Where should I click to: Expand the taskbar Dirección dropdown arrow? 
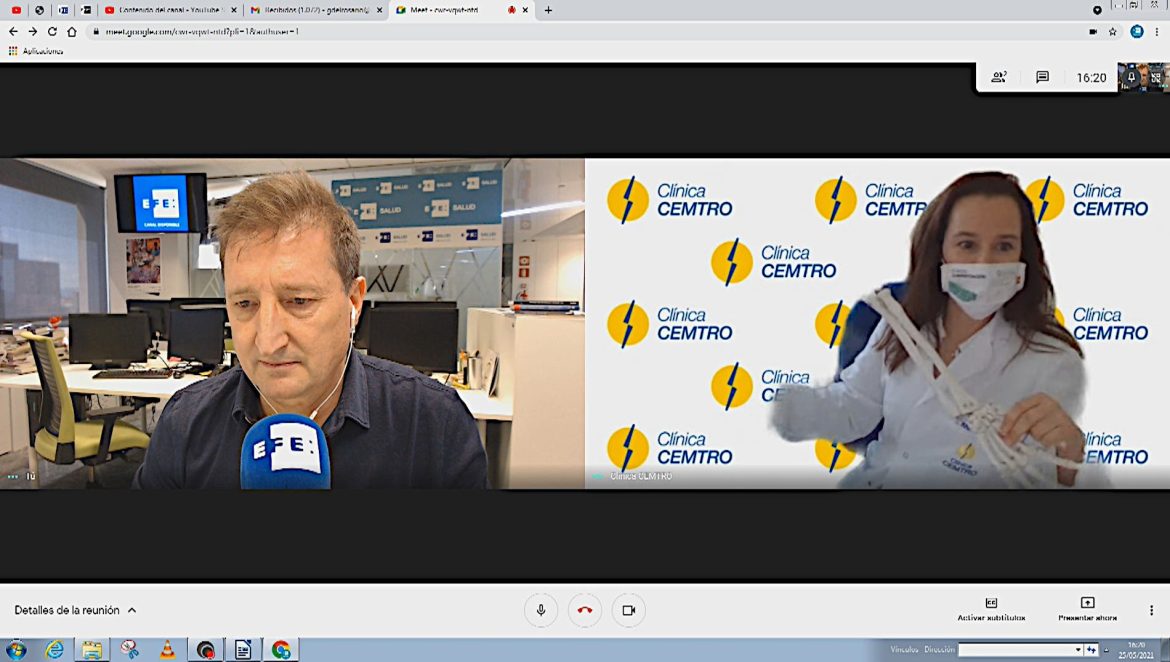pos(1078,649)
